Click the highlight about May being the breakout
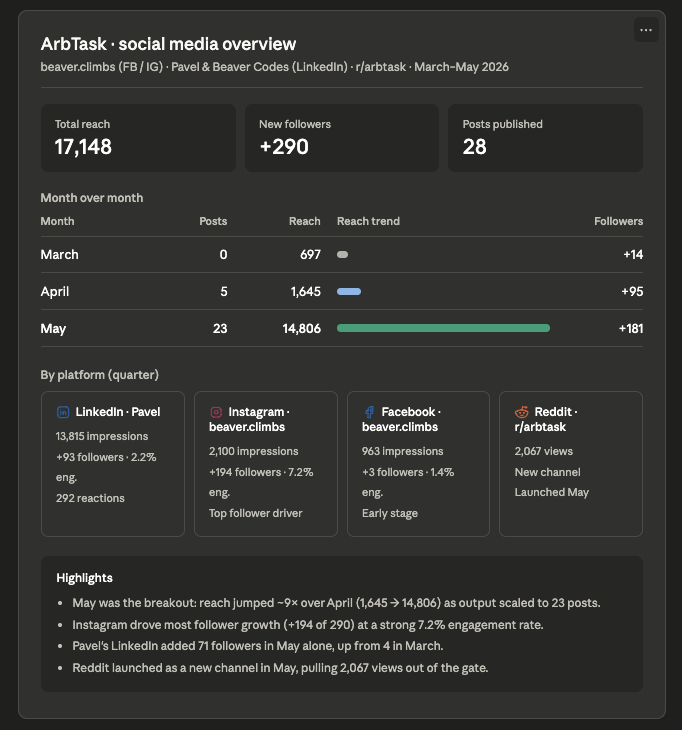682x730 pixels. click(x=336, y=603)
